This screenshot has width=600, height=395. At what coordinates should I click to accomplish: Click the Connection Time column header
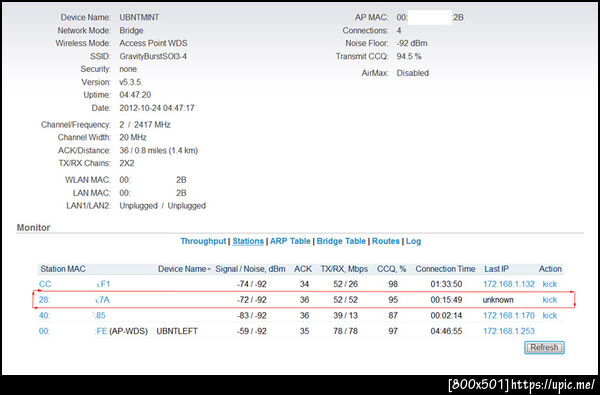(445, 269)
